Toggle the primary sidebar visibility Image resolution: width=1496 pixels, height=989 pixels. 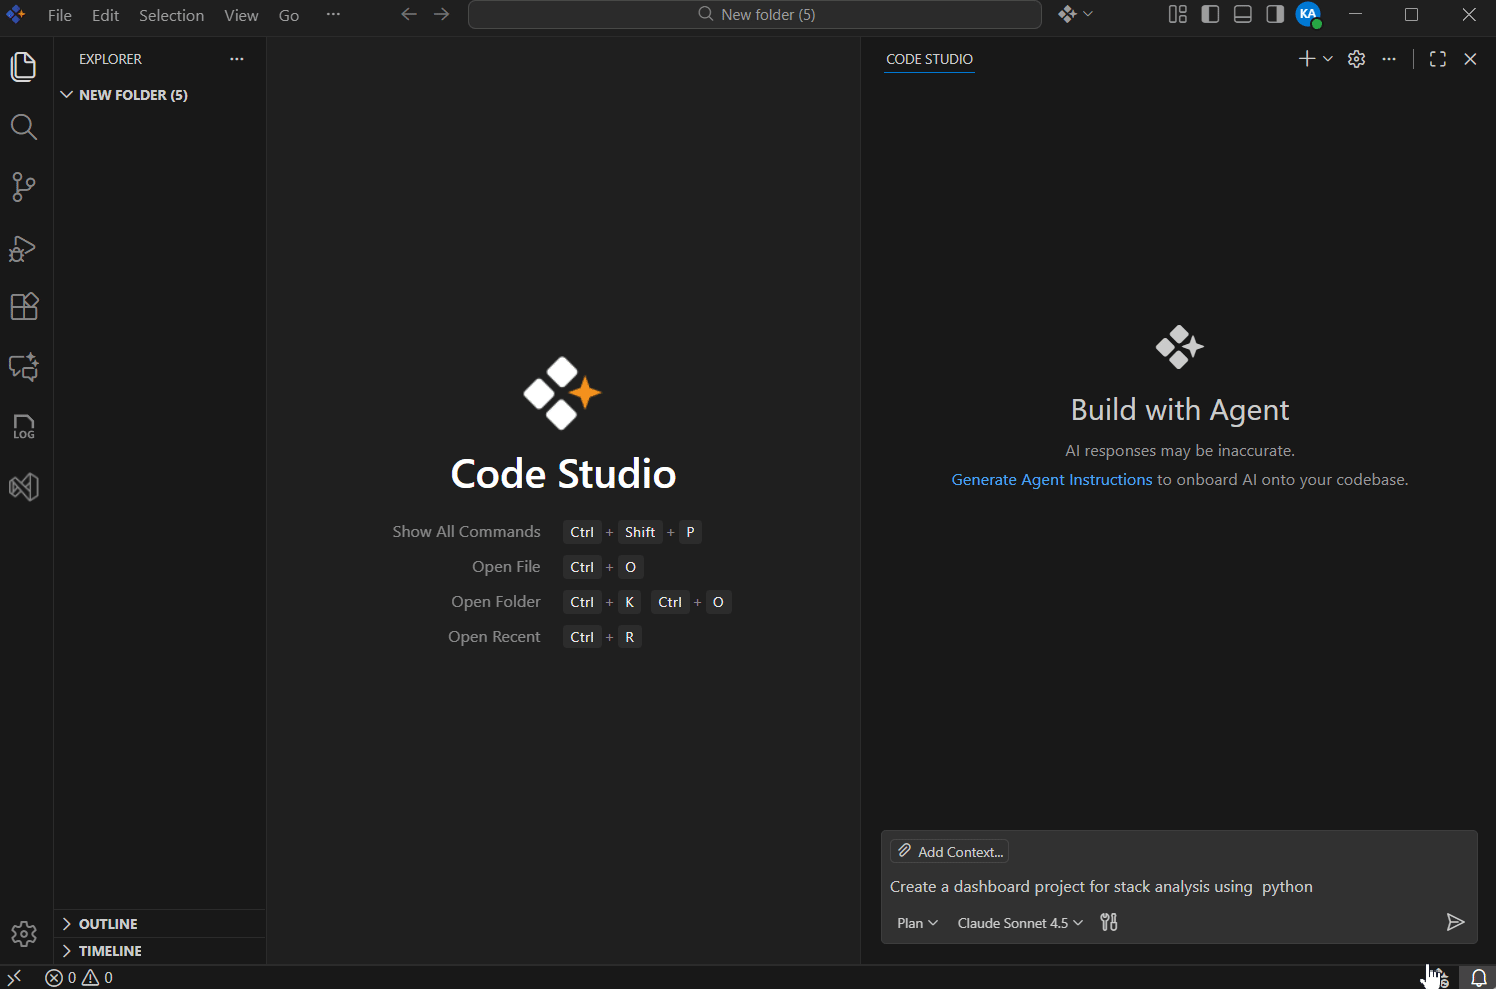1210,14
